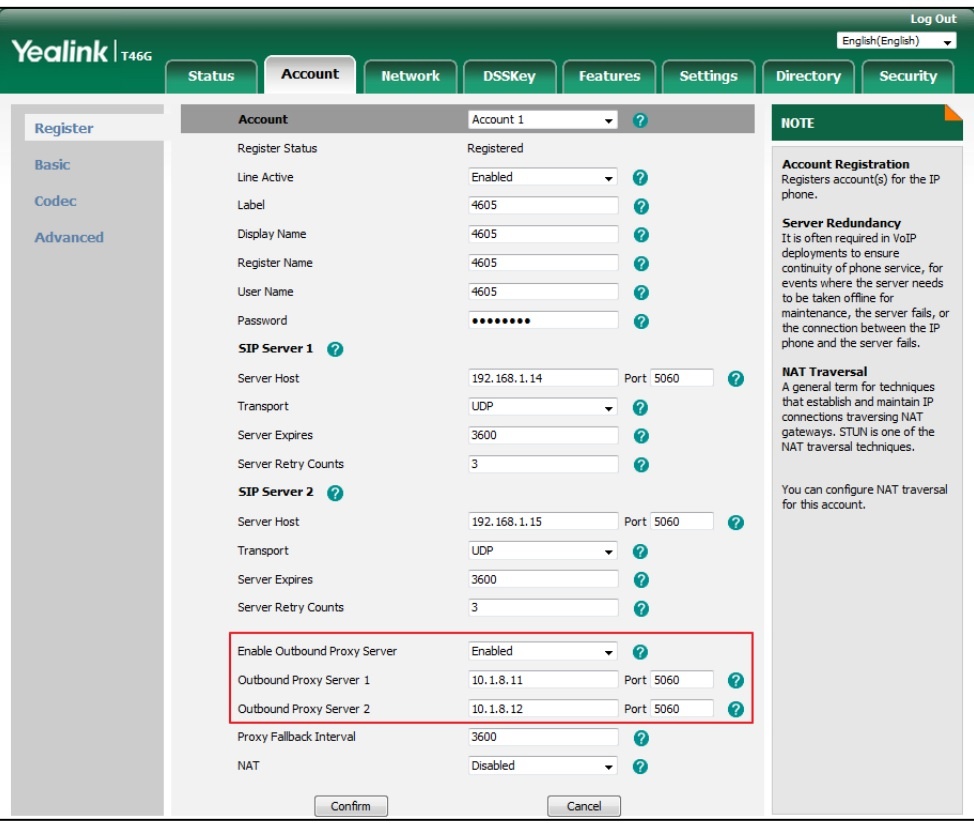974x823 pixels.
Task: Open Basic in the sidebar
Action: click(x=52, y=165)
